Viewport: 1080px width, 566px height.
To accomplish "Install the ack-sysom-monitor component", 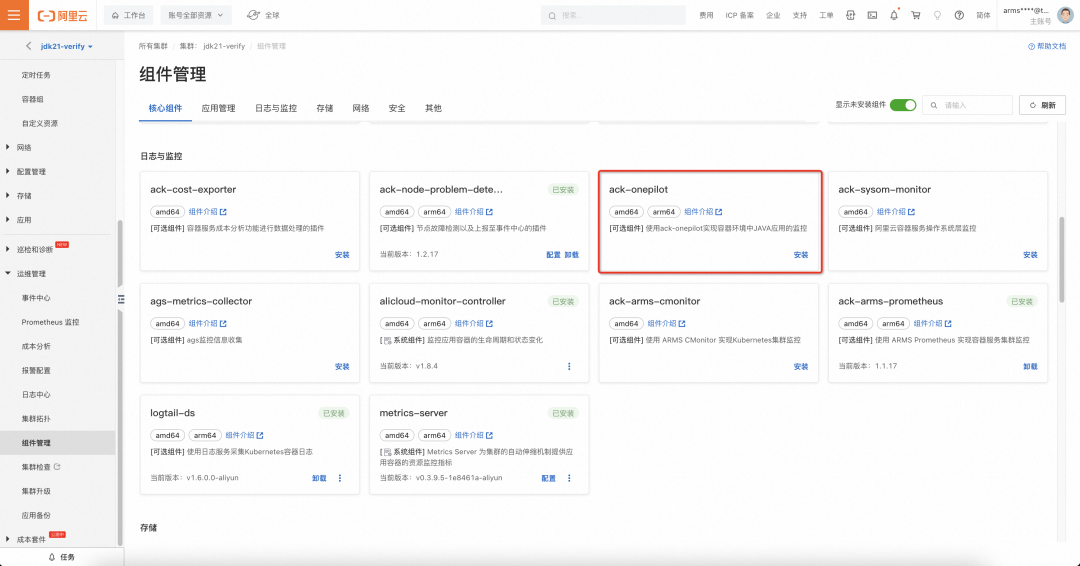I will coord(1030,255).
